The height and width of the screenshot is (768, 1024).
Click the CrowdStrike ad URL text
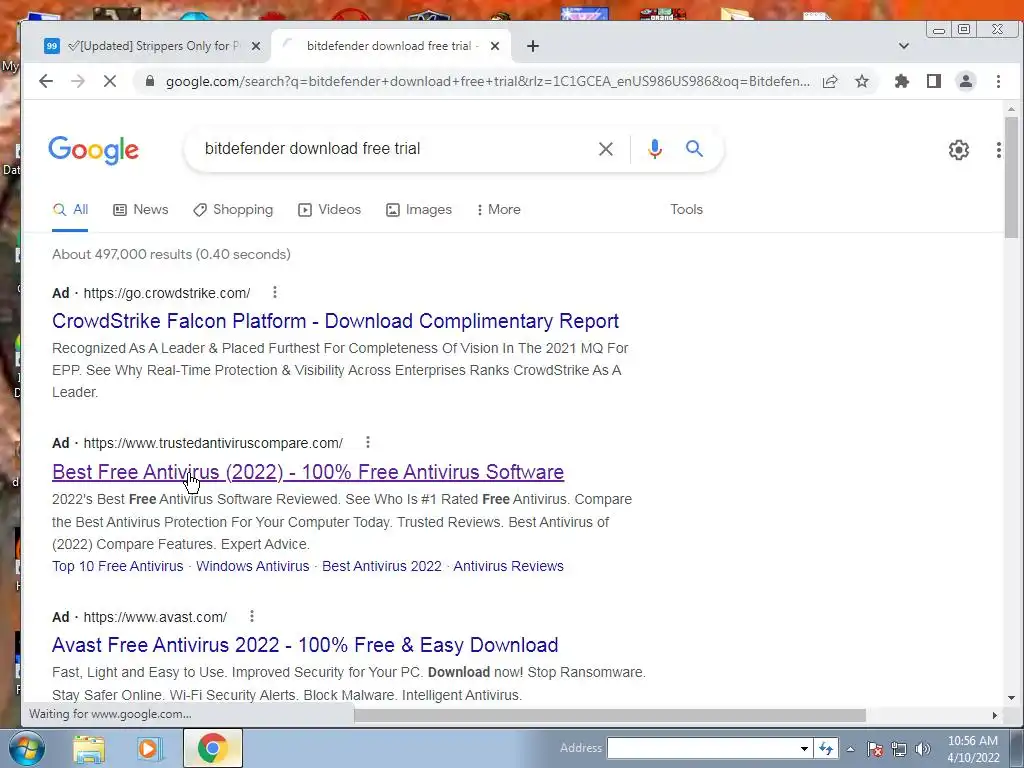point(167,293)
